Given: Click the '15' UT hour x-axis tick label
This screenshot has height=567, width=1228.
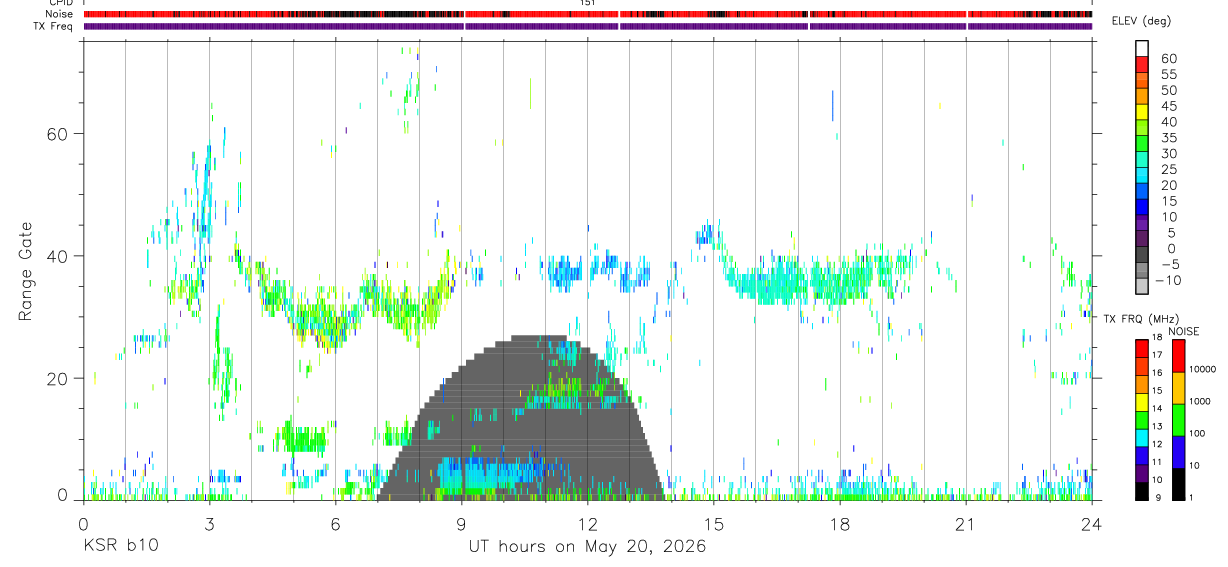Looking at the screenshot, I should [714, 524].
